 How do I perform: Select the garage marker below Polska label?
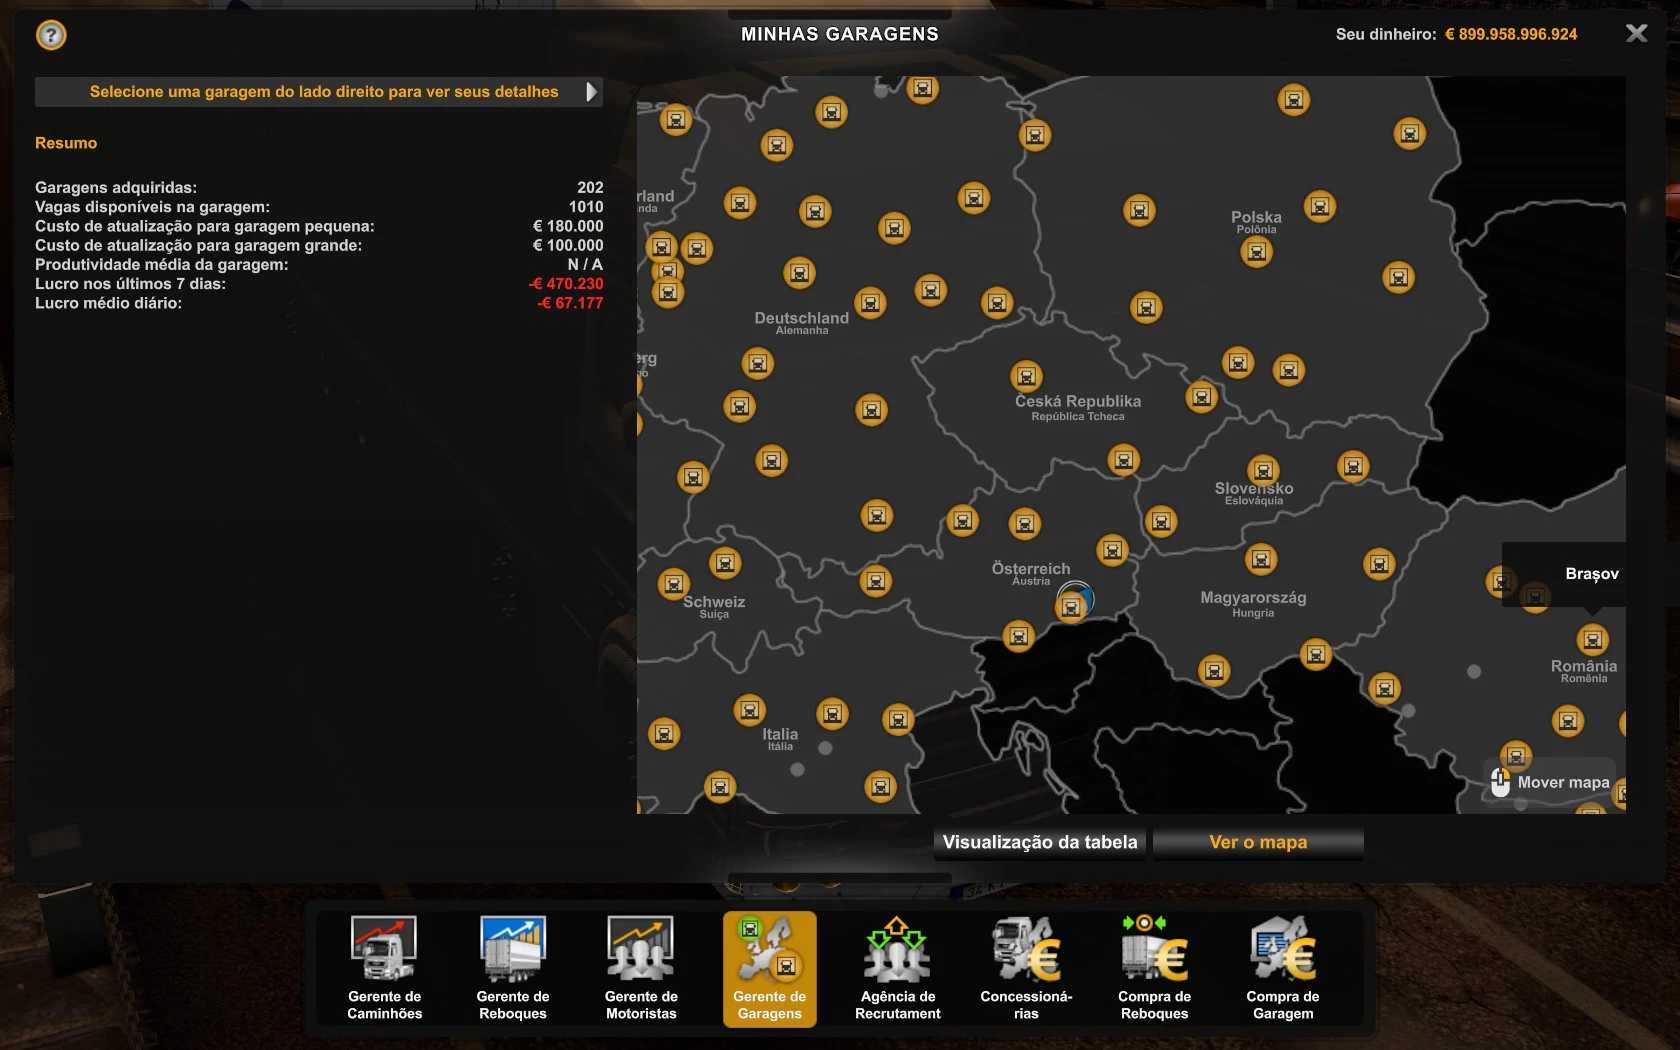click(1256, 252)
